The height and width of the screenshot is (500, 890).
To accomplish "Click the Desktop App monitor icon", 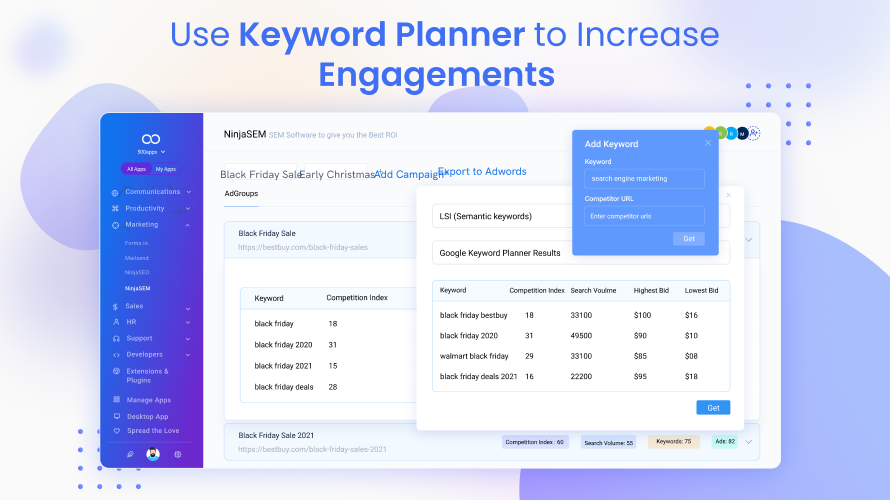I will click(x=116, y=416).
